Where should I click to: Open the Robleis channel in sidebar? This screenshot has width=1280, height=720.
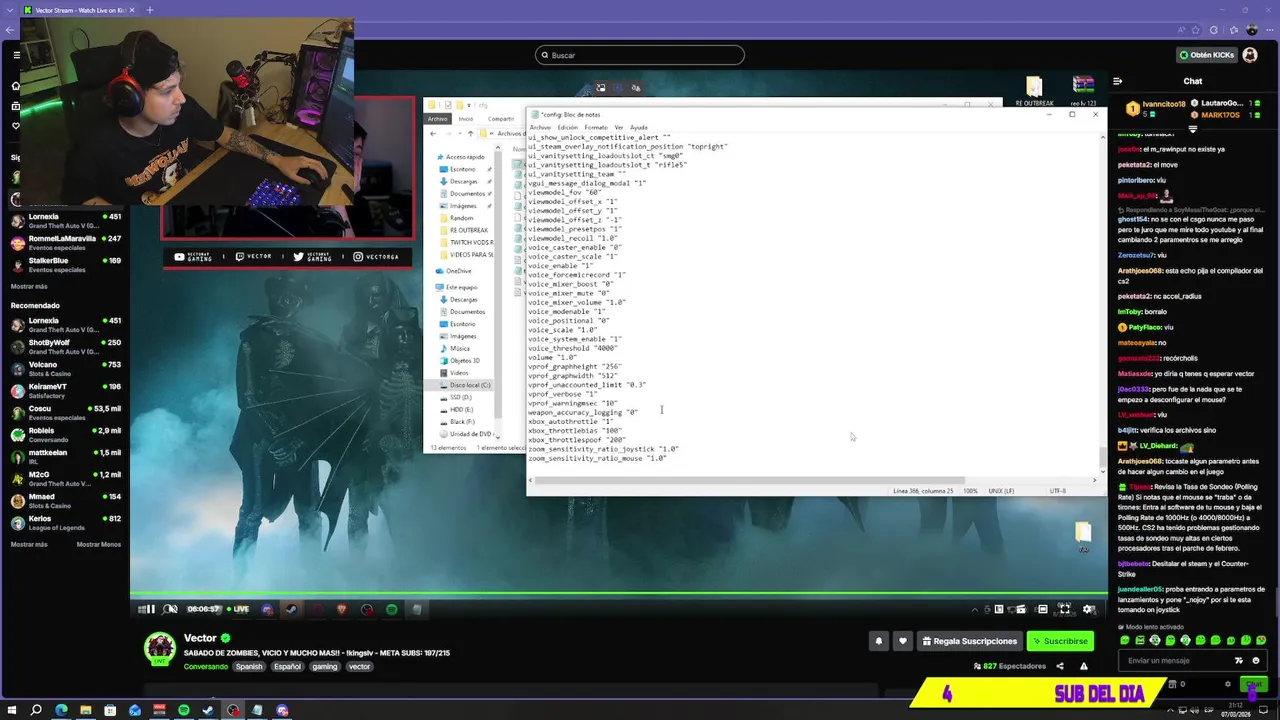click(x=65, y=434)
